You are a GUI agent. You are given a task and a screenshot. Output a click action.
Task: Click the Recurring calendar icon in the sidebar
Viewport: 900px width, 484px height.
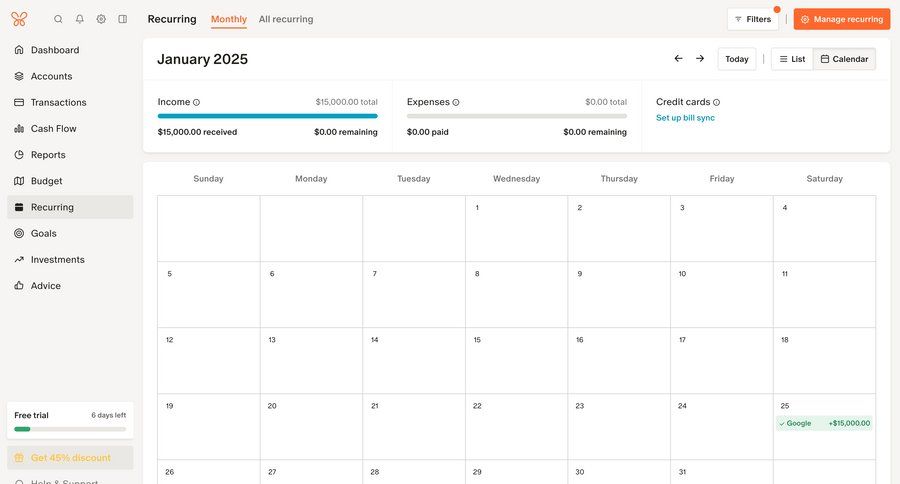click(x=19, y=207)
